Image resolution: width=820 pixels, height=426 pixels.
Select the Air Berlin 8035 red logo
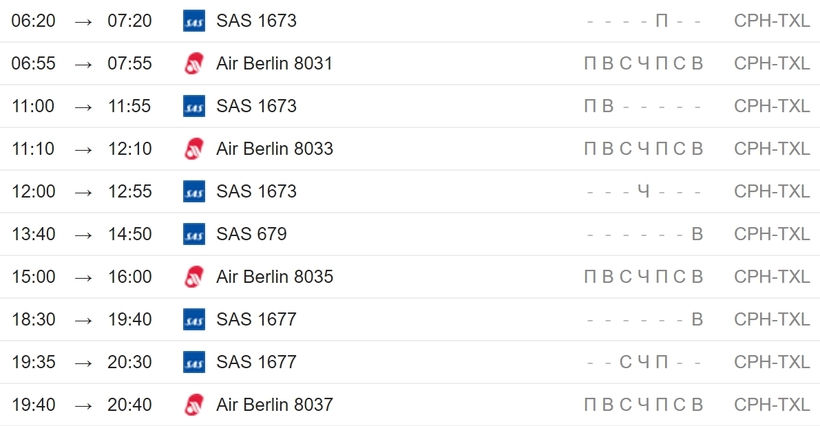click(x=194, y=277)
